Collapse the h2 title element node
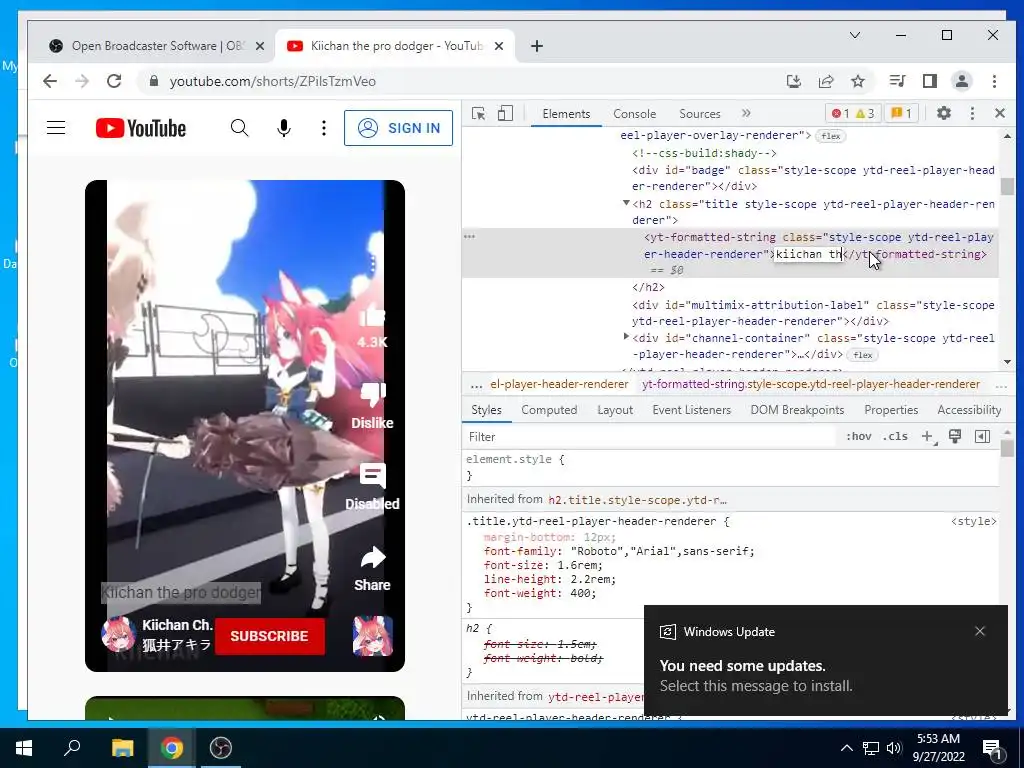The height and width of the screenshot is (768, 1024). [x=626, y=204]
